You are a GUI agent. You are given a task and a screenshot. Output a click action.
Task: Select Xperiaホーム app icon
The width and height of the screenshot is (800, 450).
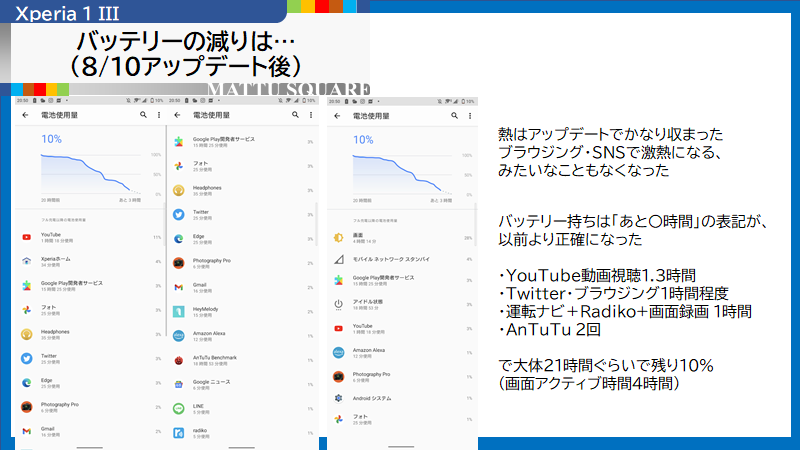(x=27, y=261)
